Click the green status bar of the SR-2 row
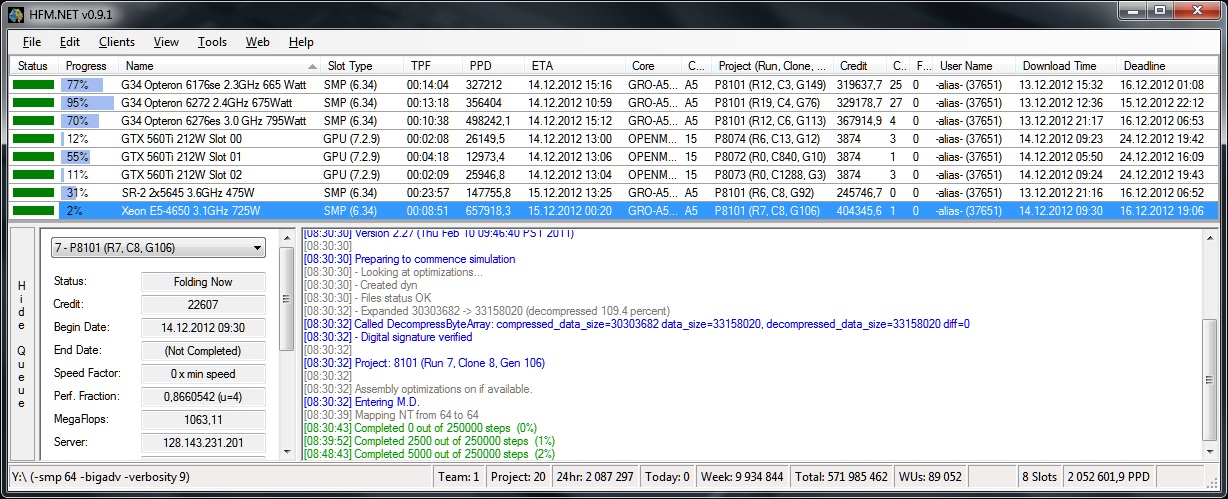The image size is (1228, 499). 34,192
